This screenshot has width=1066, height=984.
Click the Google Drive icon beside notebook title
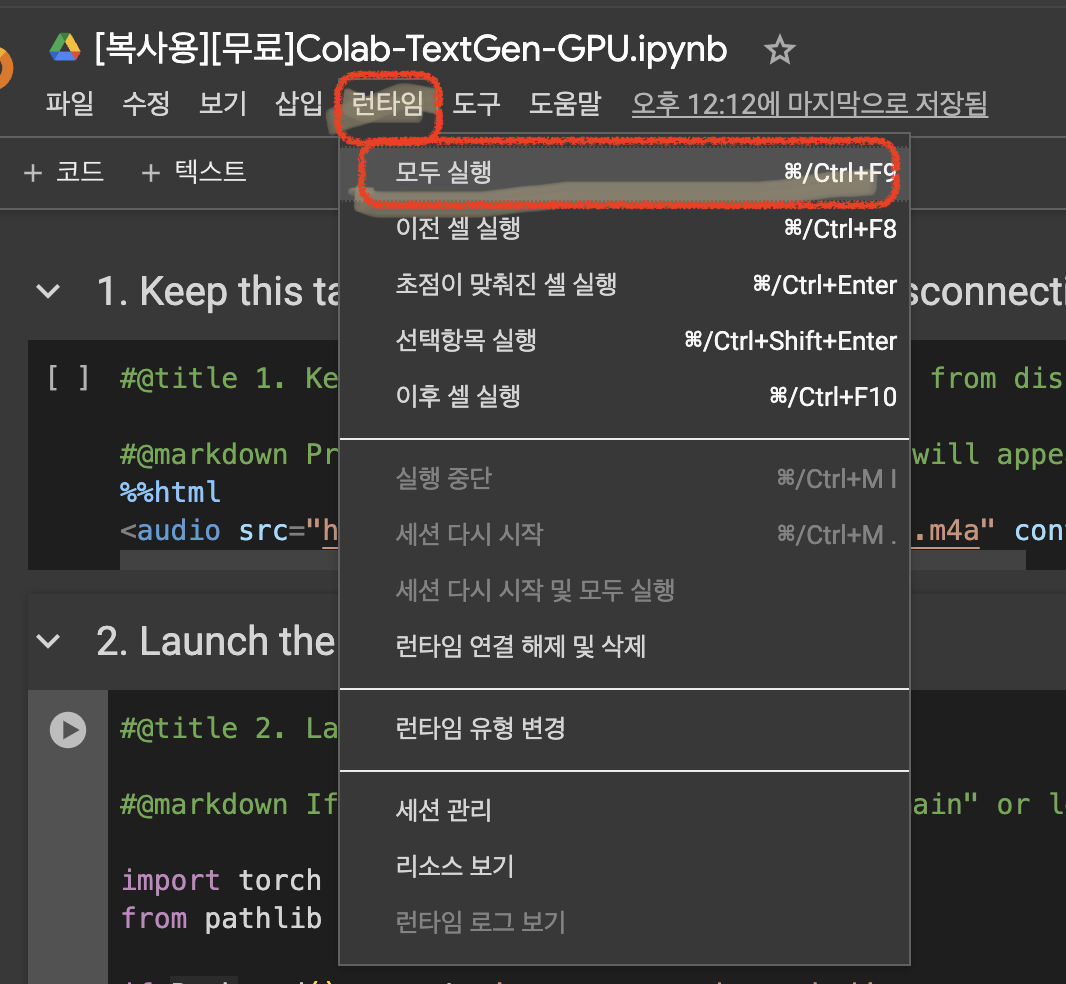[x=65, y=48]
